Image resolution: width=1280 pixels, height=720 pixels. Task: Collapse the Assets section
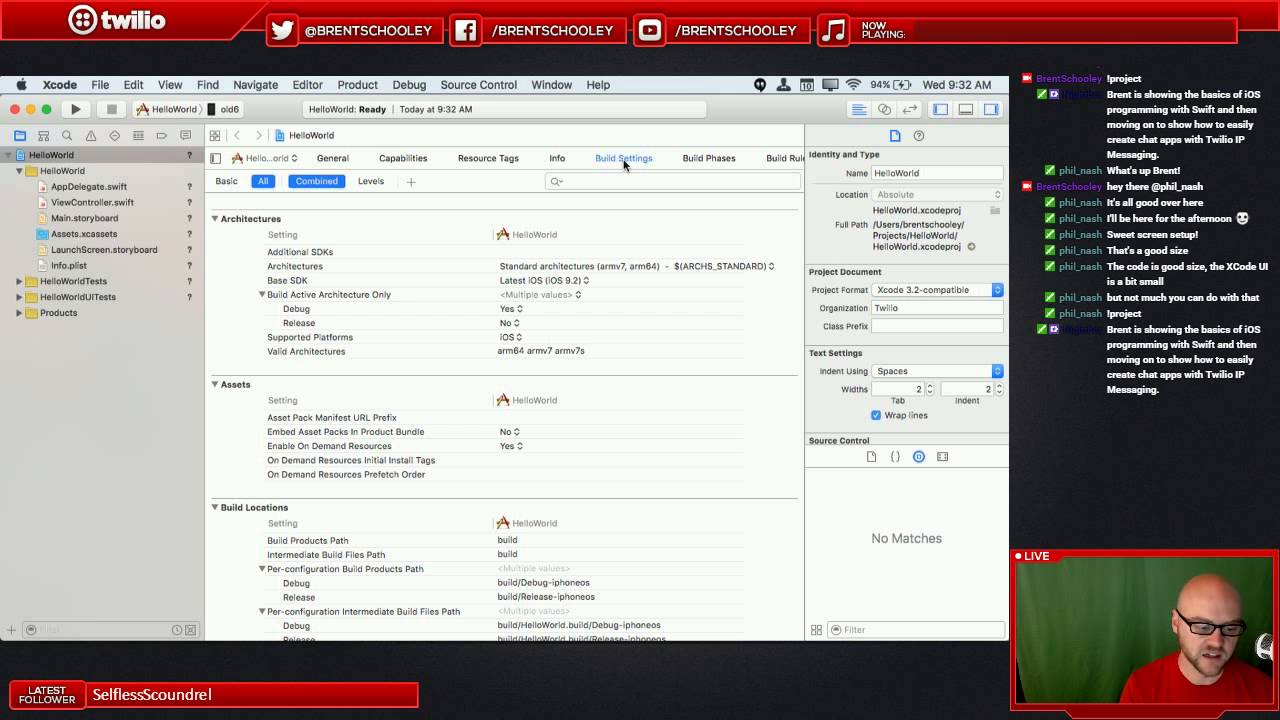[214, 384]
